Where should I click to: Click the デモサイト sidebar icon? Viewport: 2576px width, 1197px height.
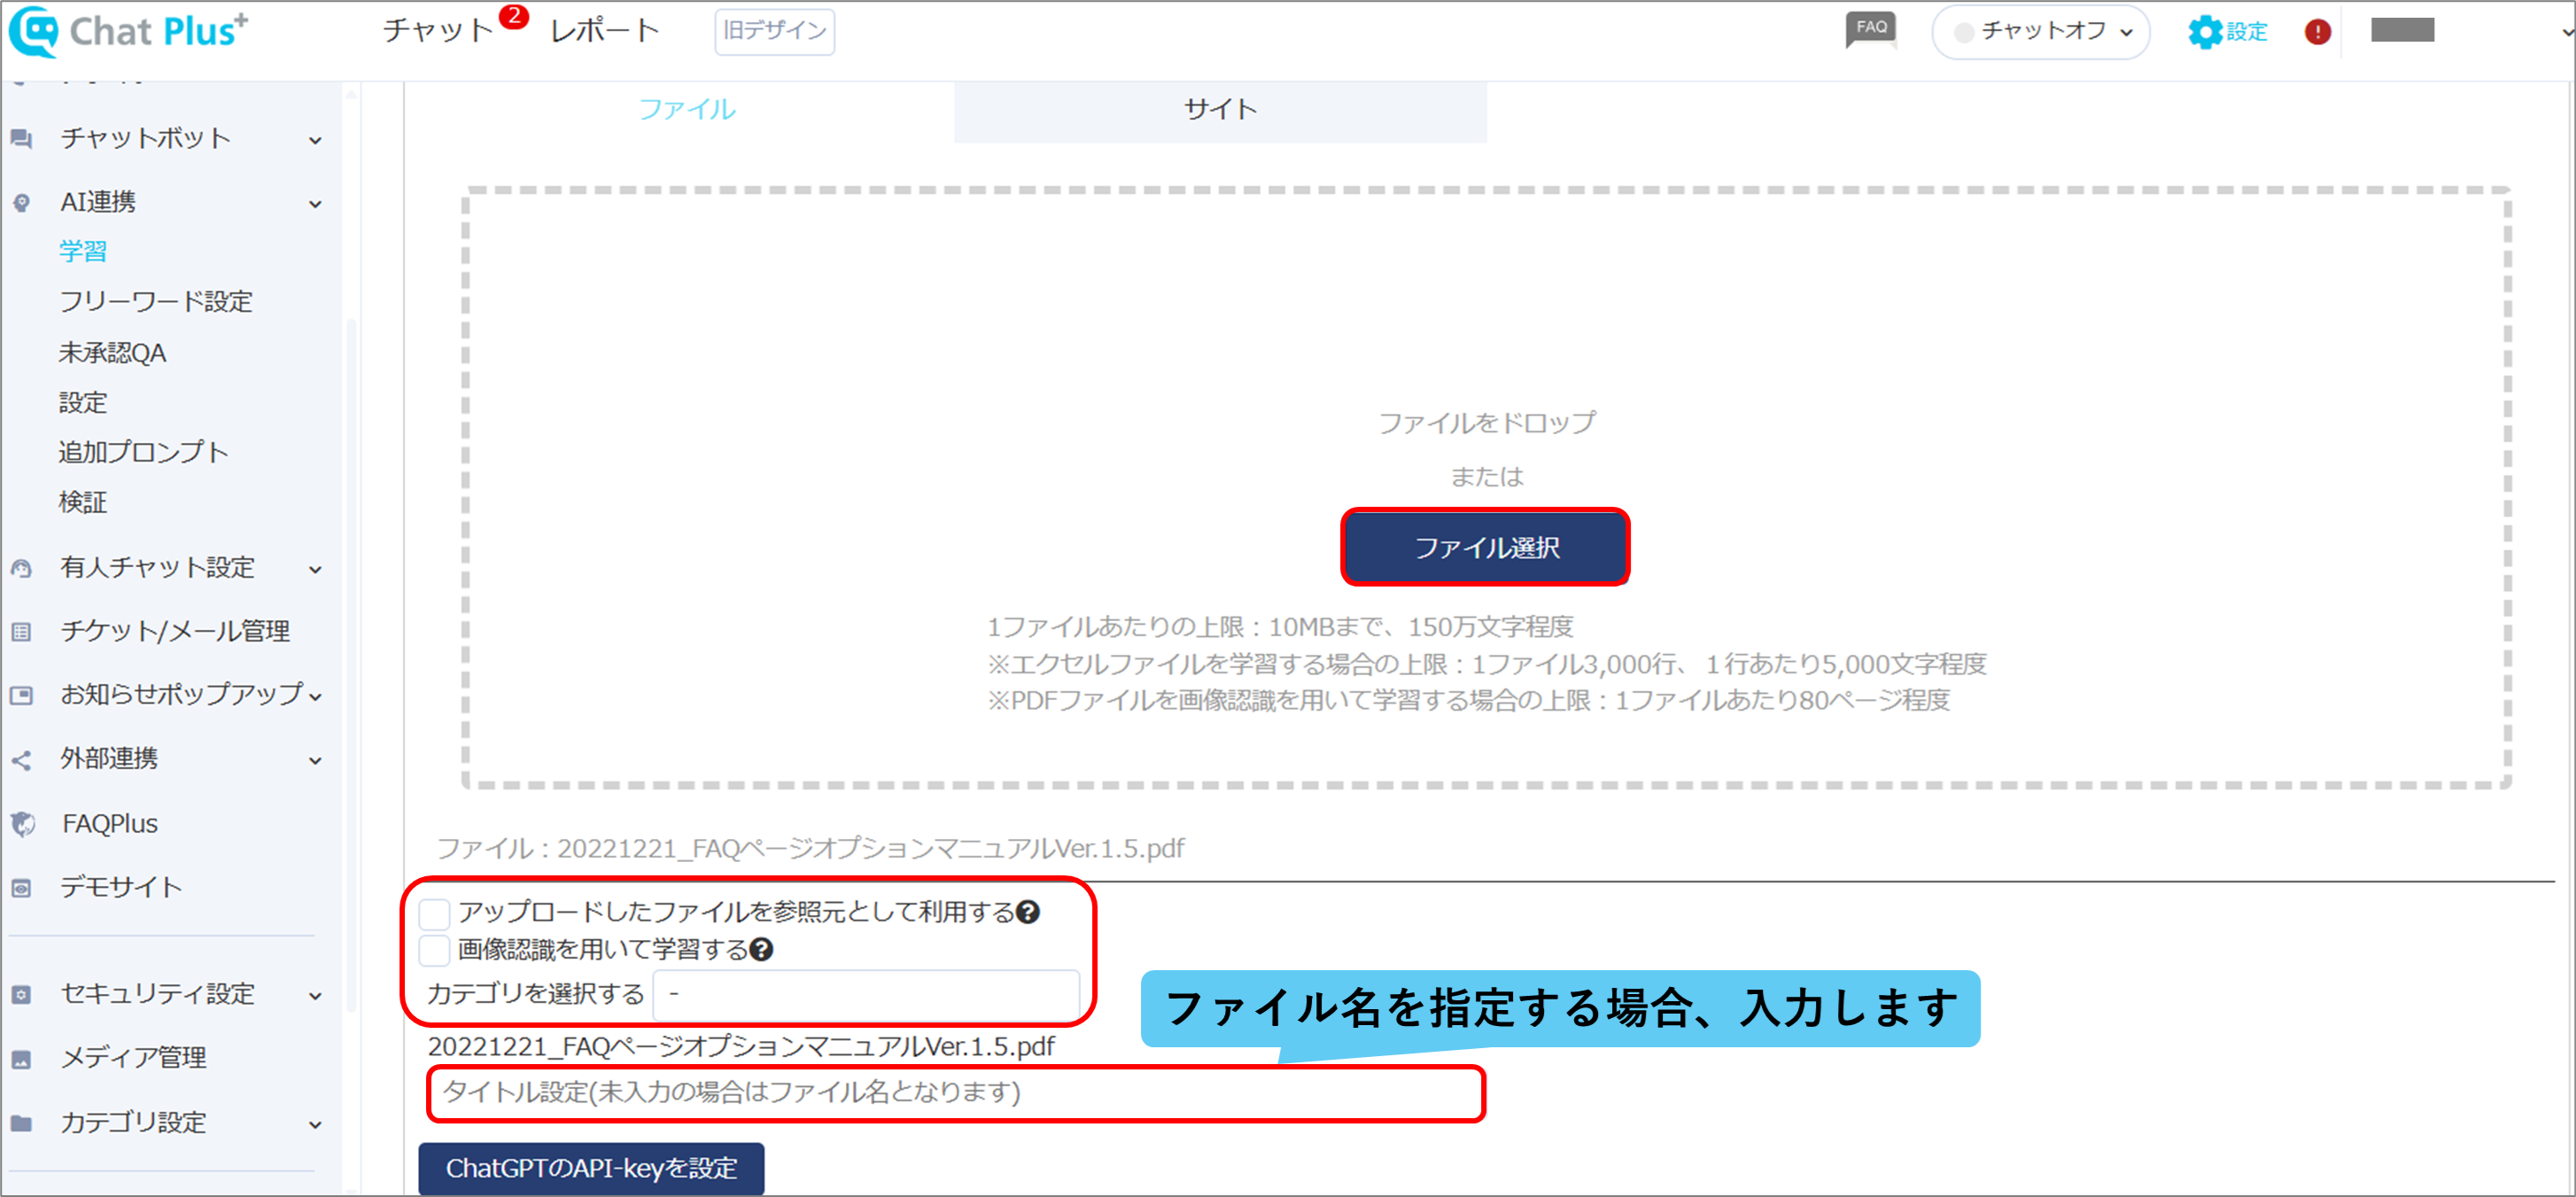pyautogui.click(x=21, y=888)
